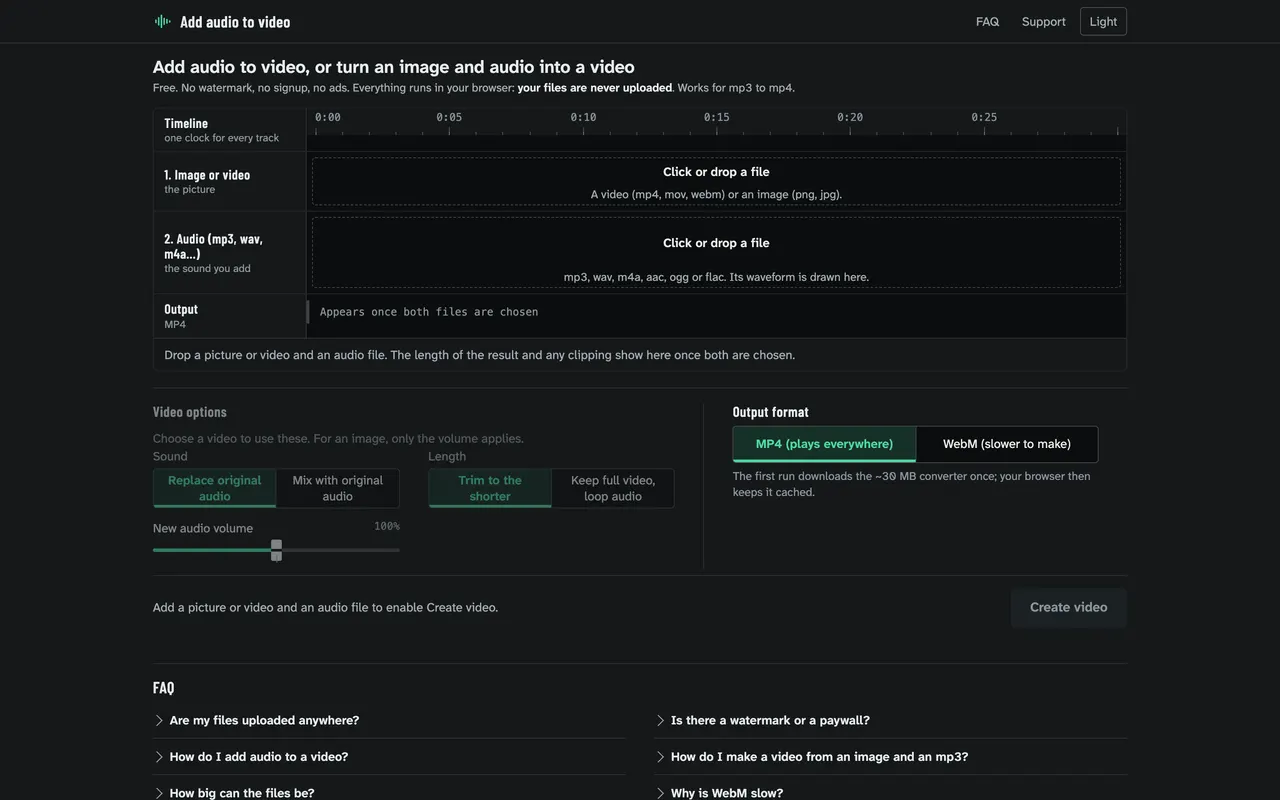Choose 'Keep full video, loop audio'
1280x800 pixels.
click(613, 488)
